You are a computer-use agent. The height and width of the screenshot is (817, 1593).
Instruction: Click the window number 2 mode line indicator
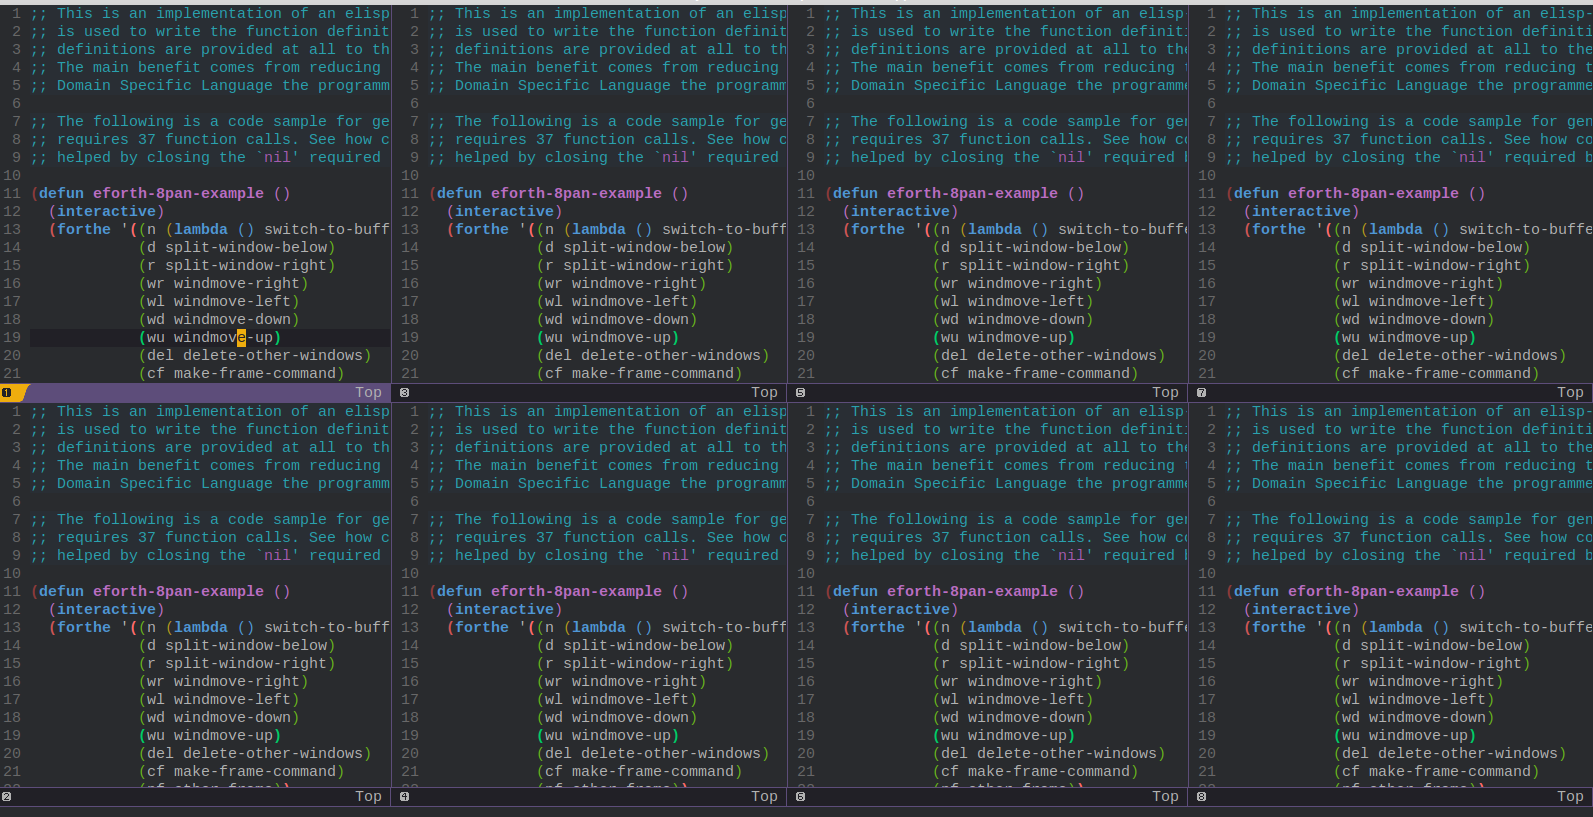click(7, 797)
